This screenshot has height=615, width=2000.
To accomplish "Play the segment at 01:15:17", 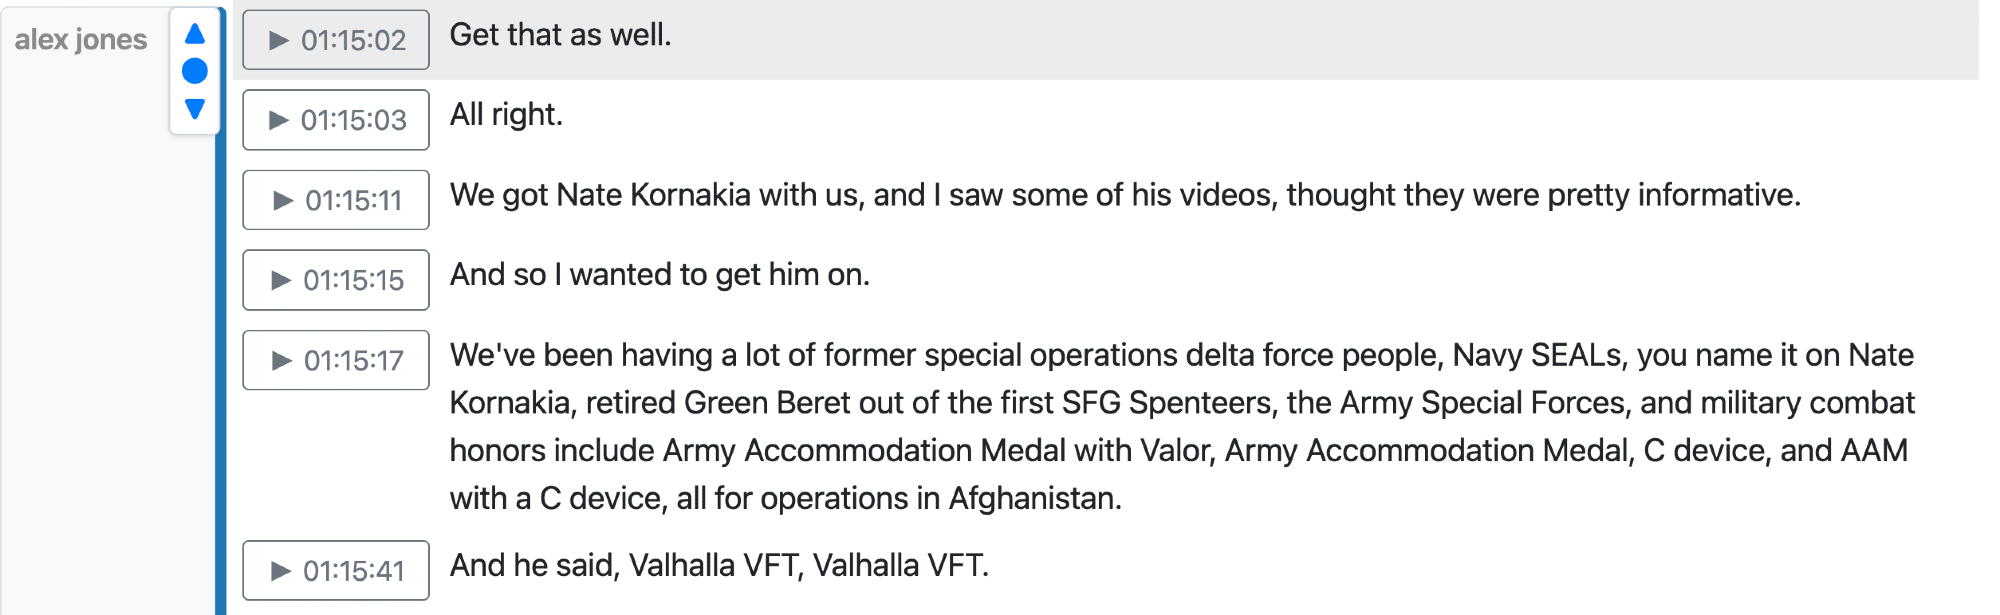I will (x=336, y=360).
